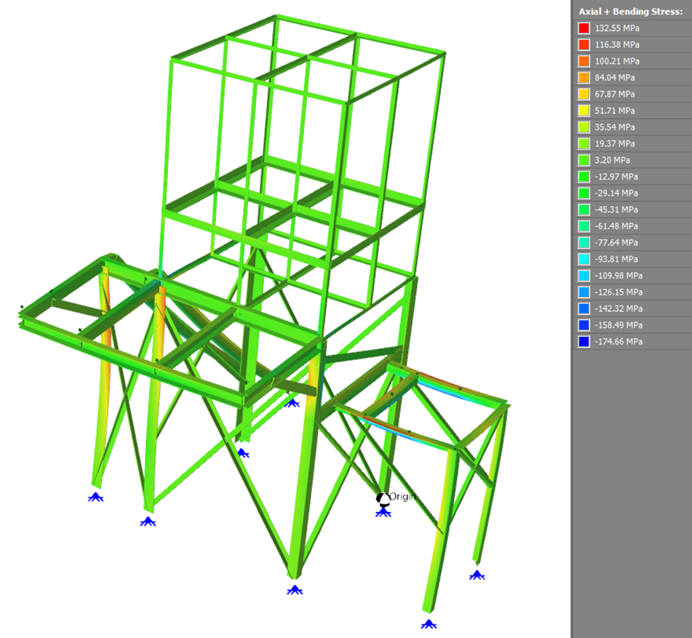Click the -126.15 MPa legend swatch
This screenshot has width=692, height=638.
[x=584, y=292]
